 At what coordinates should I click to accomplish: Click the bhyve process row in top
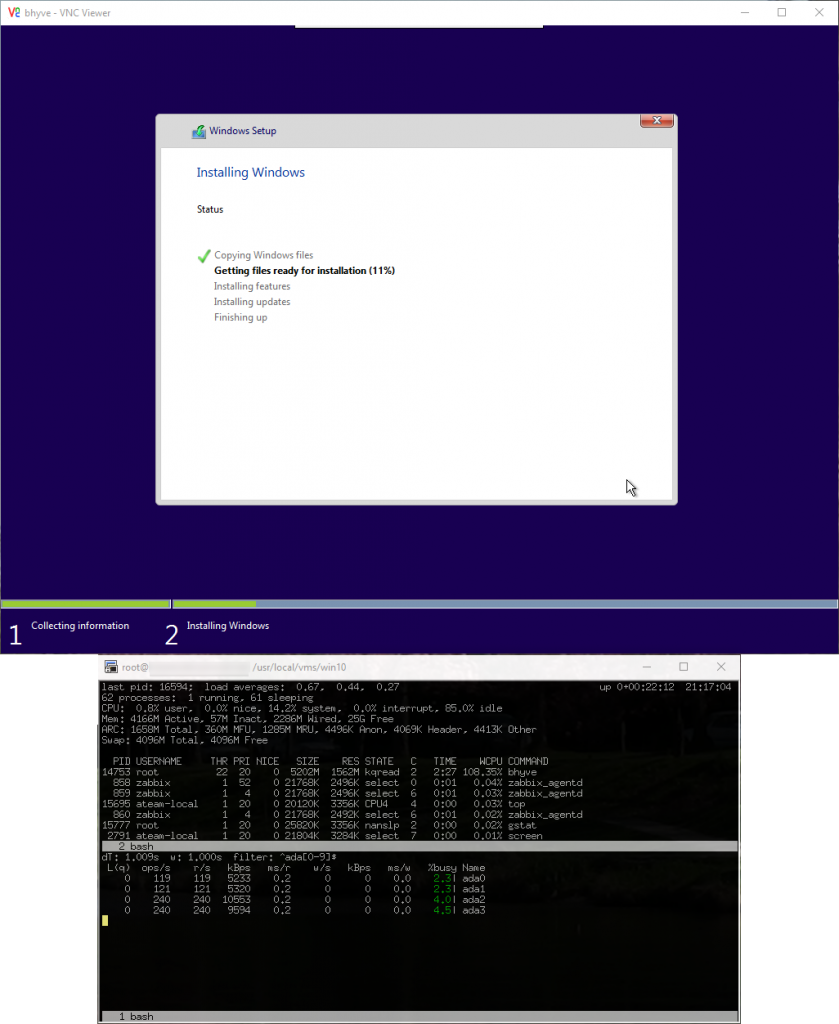[x=320, y=772]
